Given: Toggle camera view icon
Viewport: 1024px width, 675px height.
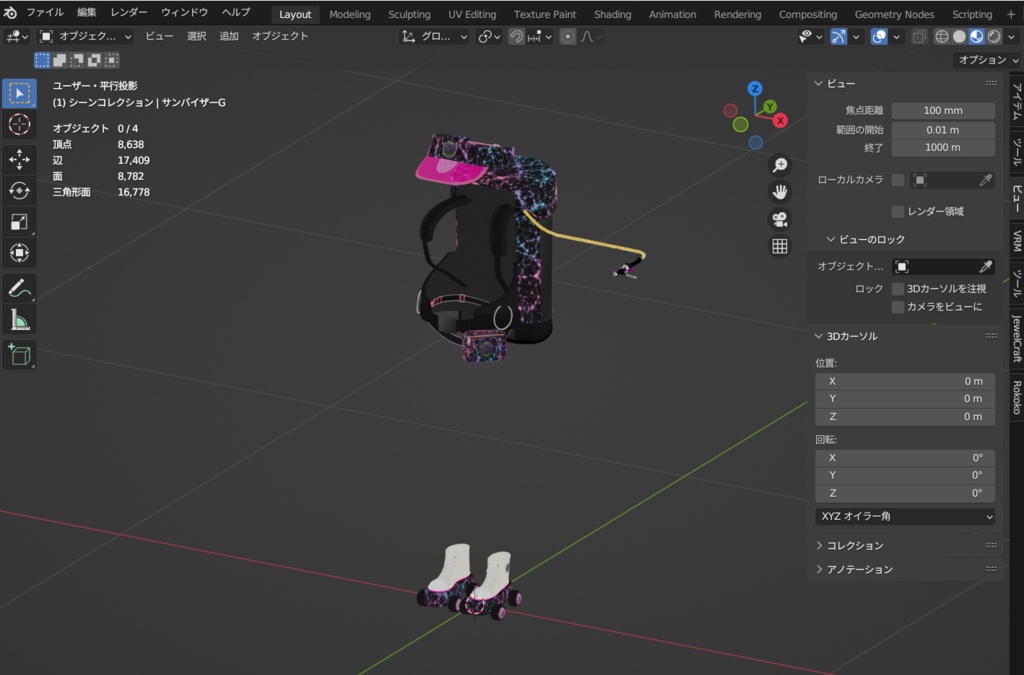Looking at the screenshot, I should pos(780,219).
